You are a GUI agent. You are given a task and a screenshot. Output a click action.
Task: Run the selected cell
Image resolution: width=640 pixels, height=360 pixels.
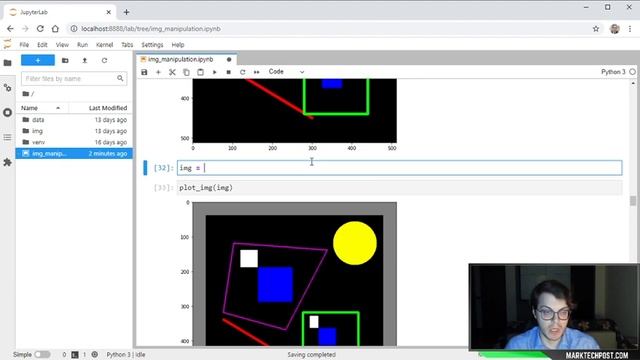215,72
